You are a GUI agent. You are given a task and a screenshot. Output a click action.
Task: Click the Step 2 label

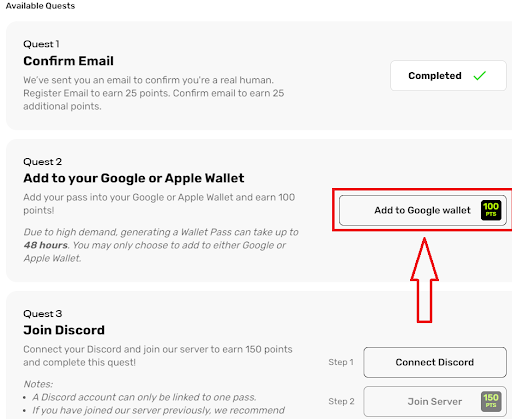pyautogui.click(x=341, y=401)
